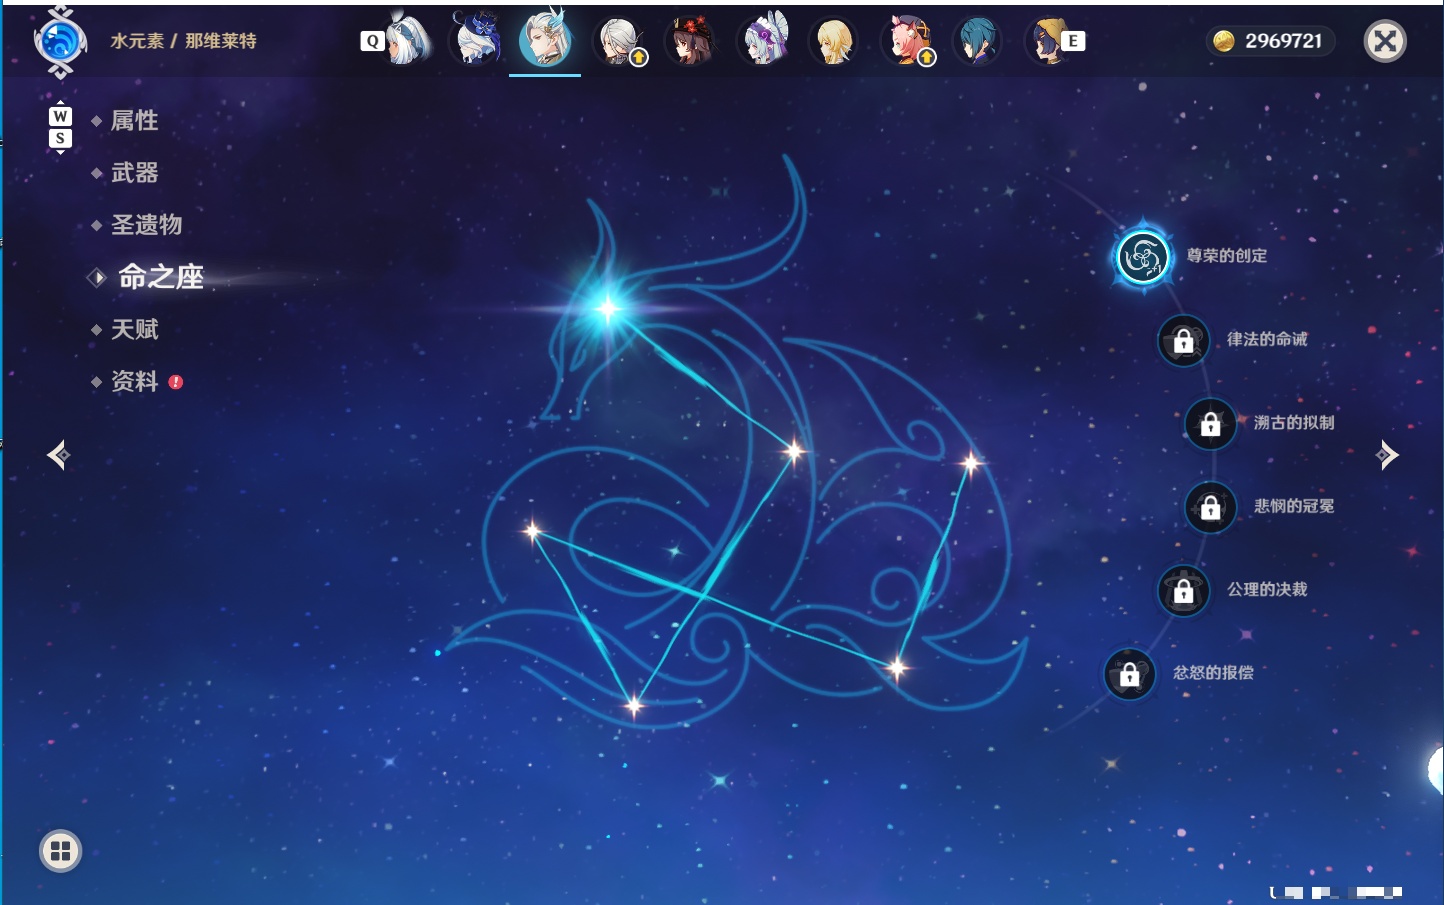The image size is (1444, 905).
Task: Select the brown-haired character with red flower hat
Action: point(692,41)
